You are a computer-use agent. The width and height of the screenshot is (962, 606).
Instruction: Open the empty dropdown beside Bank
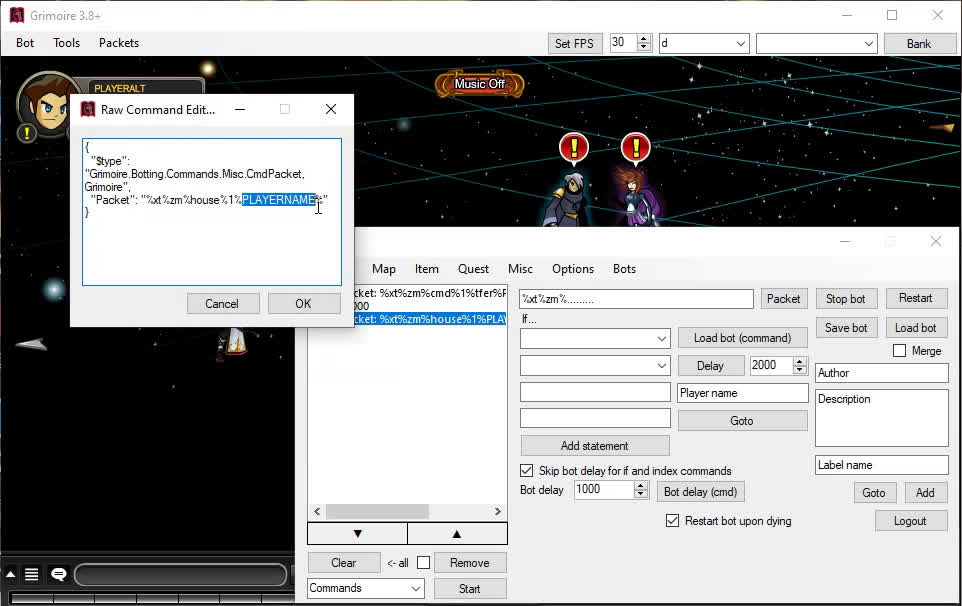[x=816, y=44]
